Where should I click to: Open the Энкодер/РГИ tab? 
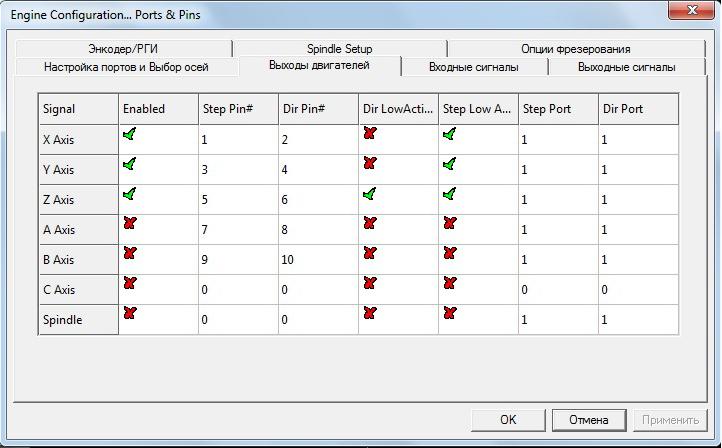(x=122, y=48)
